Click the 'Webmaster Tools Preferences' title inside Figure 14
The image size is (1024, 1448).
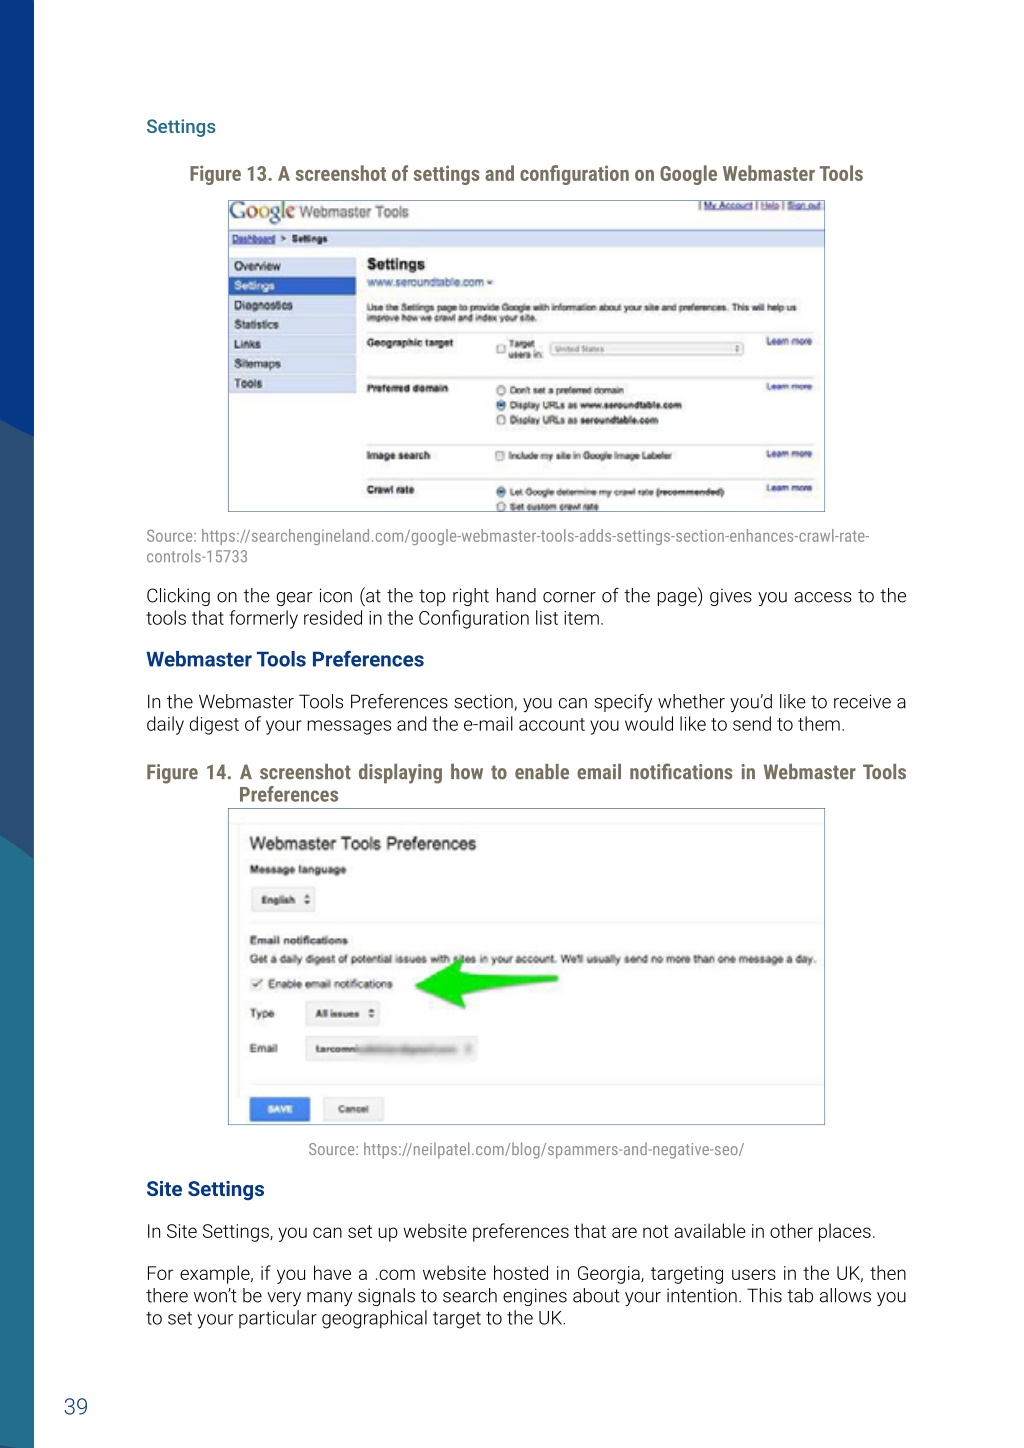[363, 844]
